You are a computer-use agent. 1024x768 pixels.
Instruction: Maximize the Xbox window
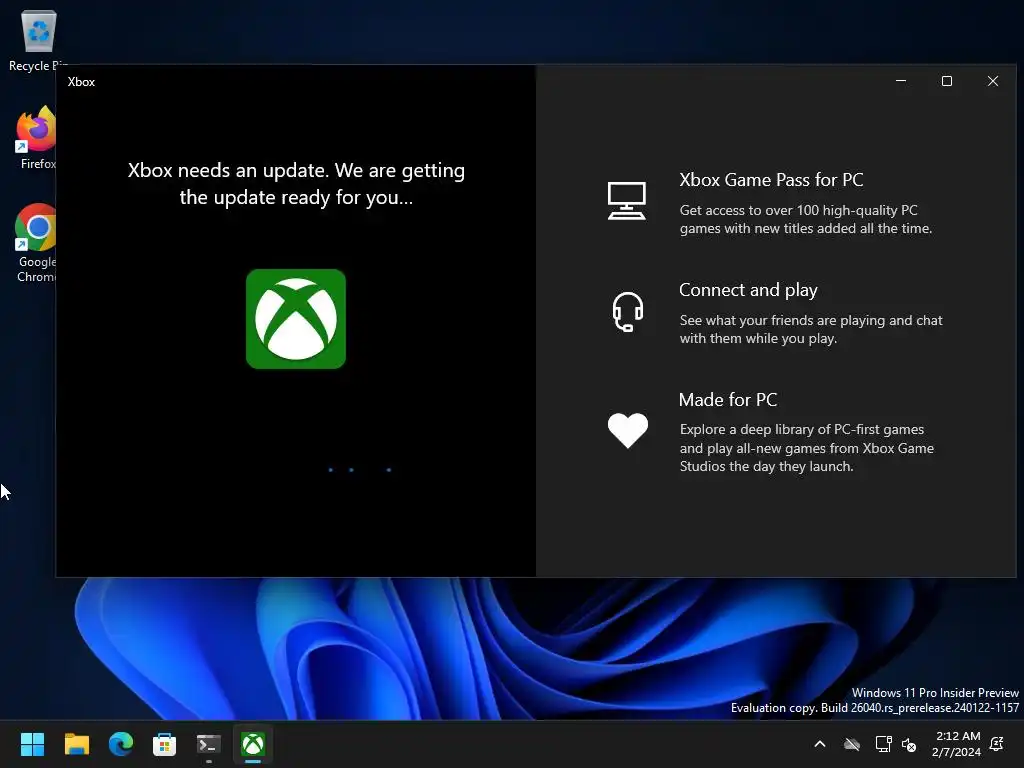tap(947, 81)
